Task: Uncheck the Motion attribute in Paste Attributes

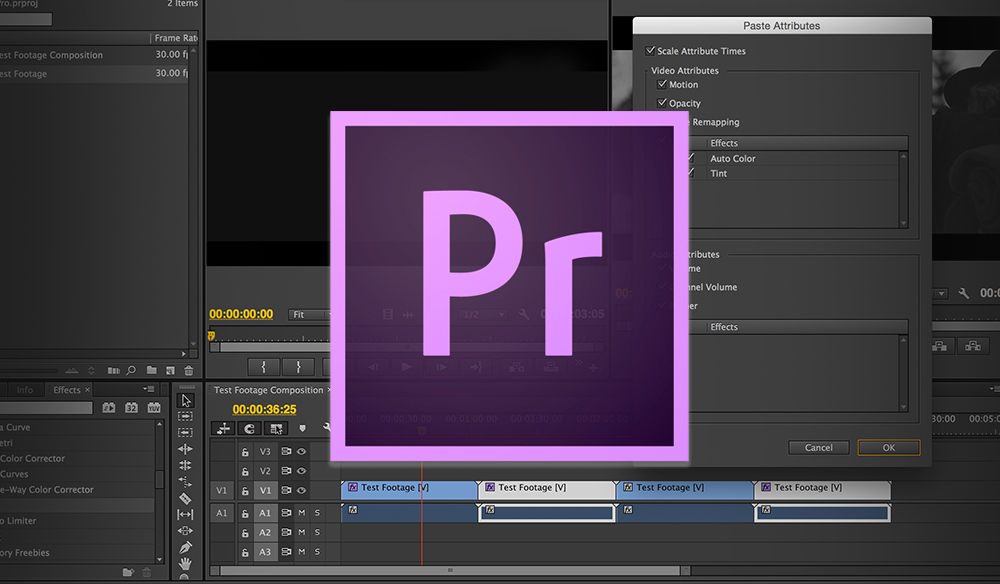Action: coord(663,84)
